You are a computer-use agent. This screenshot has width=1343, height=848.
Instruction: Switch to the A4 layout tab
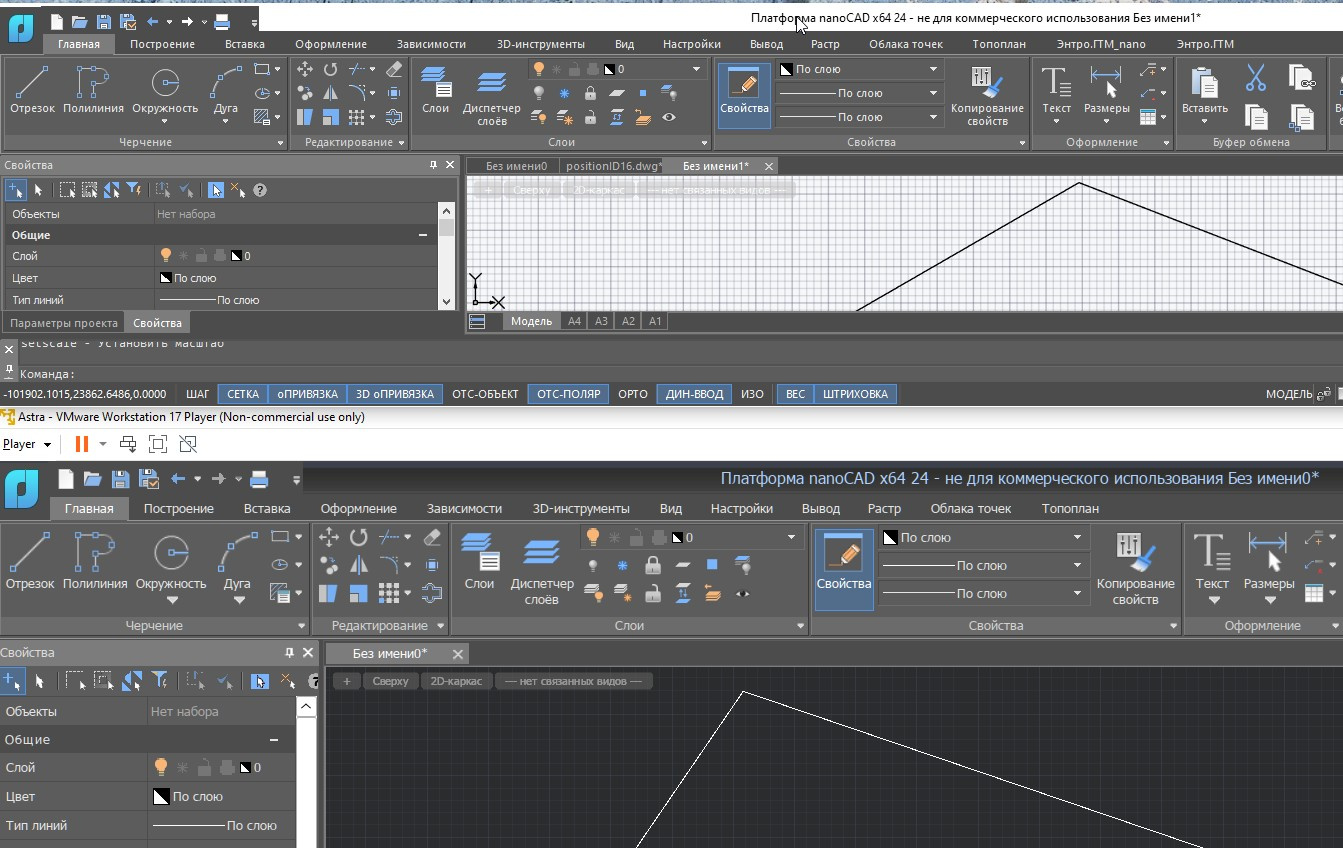click(x=574, y=321)
